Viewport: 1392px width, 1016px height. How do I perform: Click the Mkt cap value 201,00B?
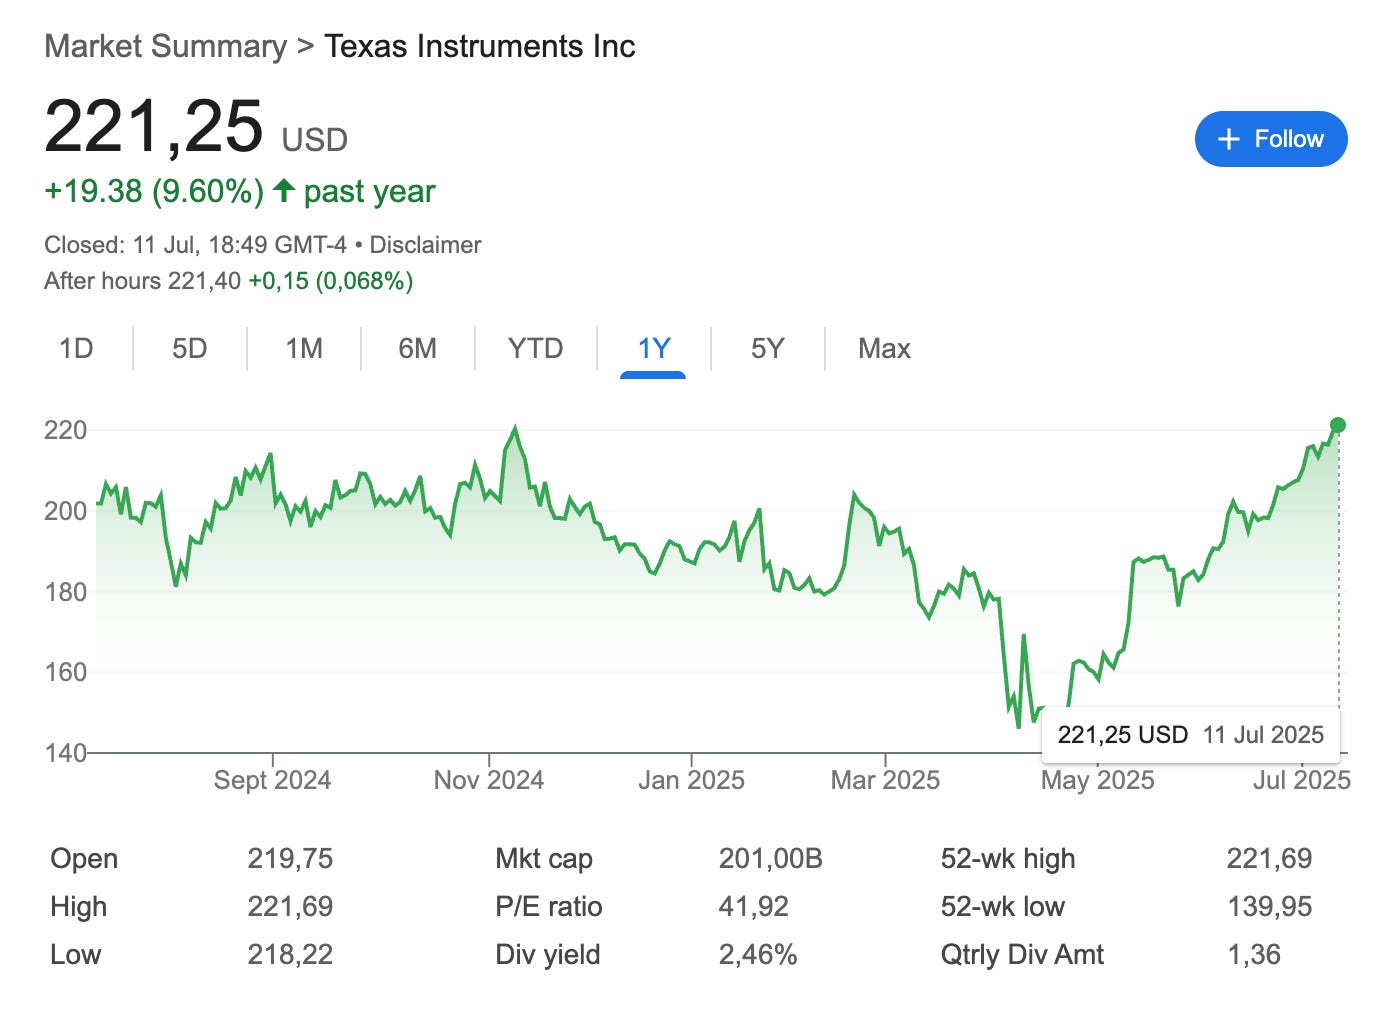pyautogui.click(x=770, y=859)
